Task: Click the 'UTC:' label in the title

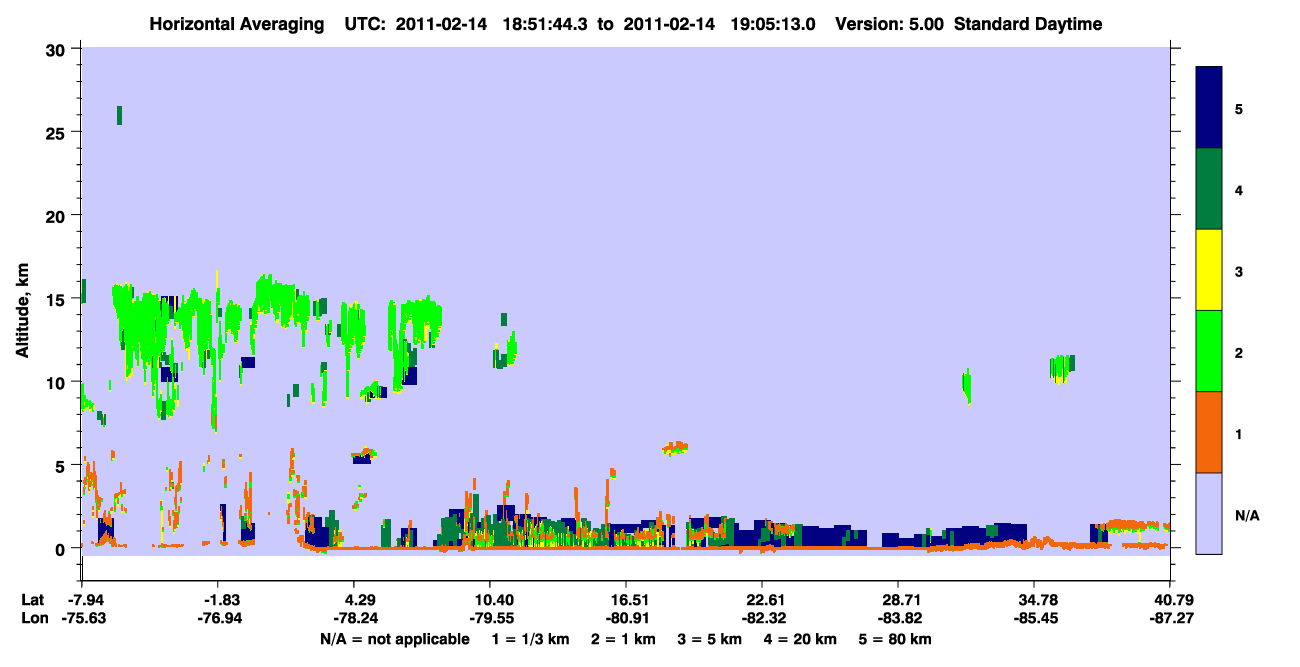Action: 364,24
